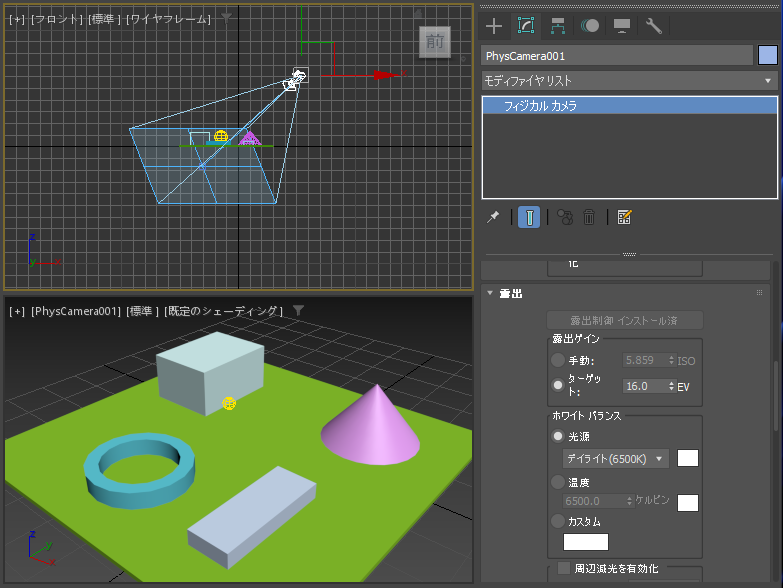
Task: Open [既定のシェーディング] menu
Action: 223,311
